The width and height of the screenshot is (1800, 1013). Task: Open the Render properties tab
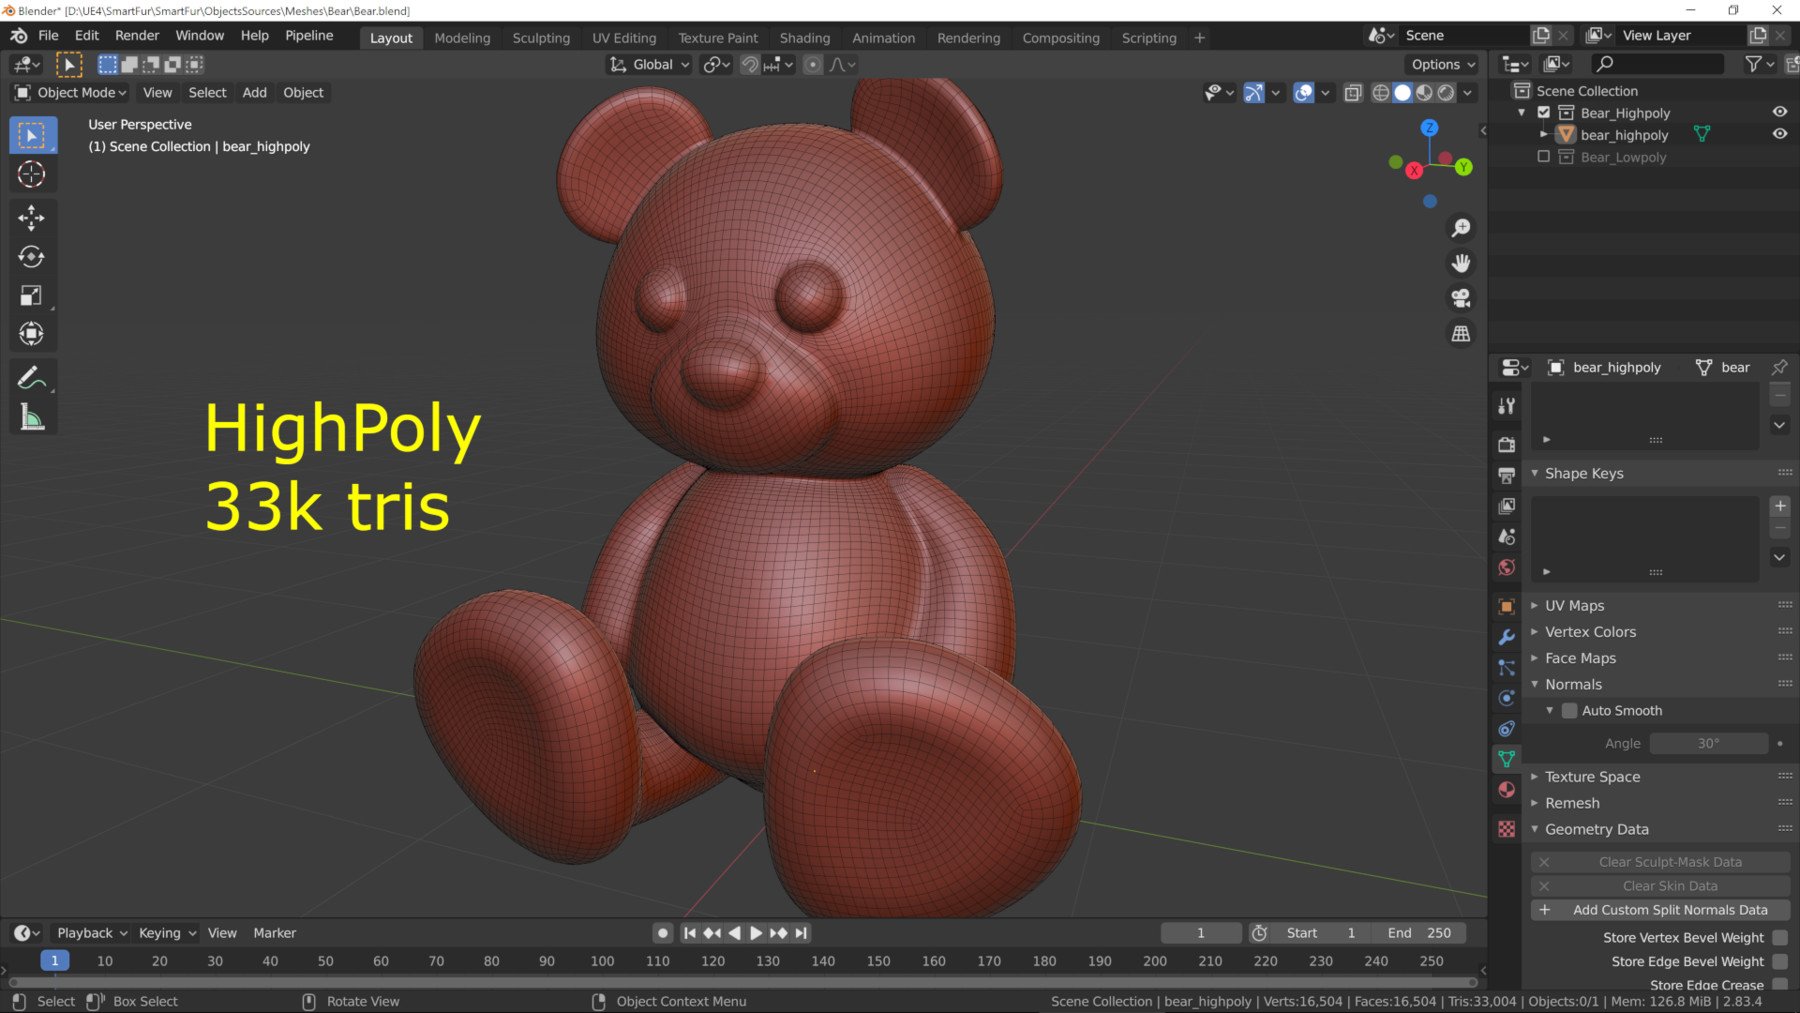point(1507,444)
